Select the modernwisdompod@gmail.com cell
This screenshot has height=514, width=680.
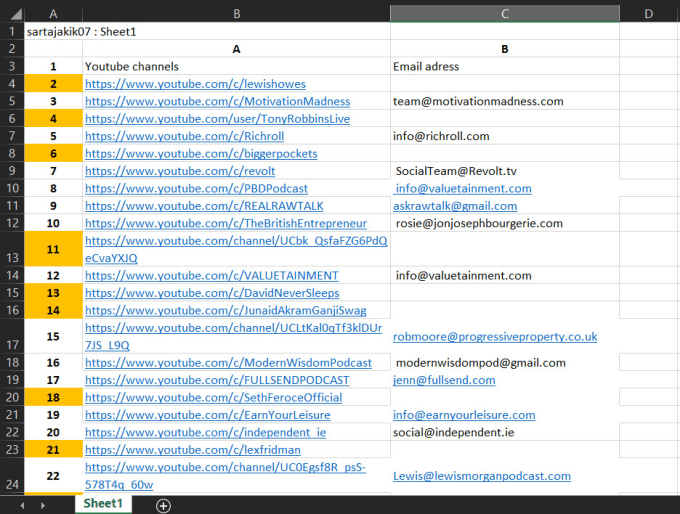pos(505,363)
